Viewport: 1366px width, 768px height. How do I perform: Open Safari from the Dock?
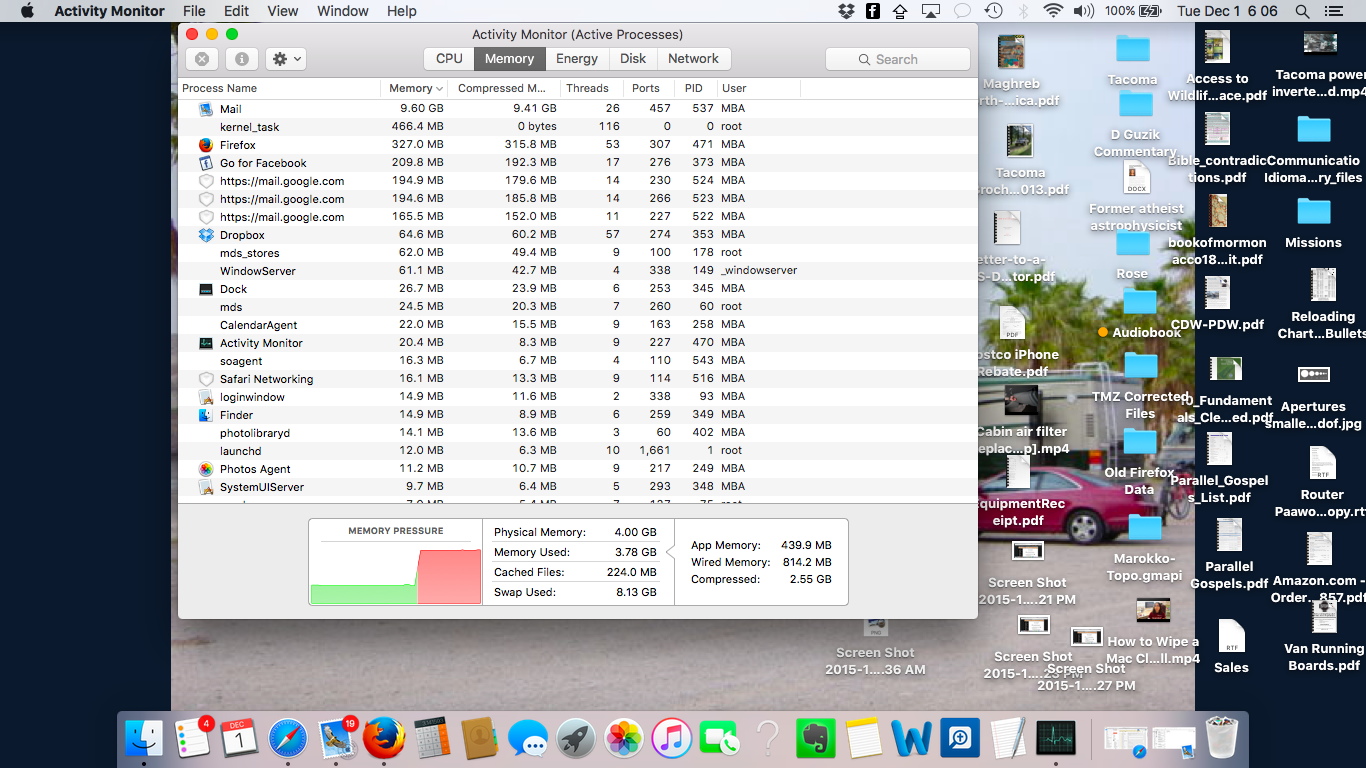pos(287,739)
